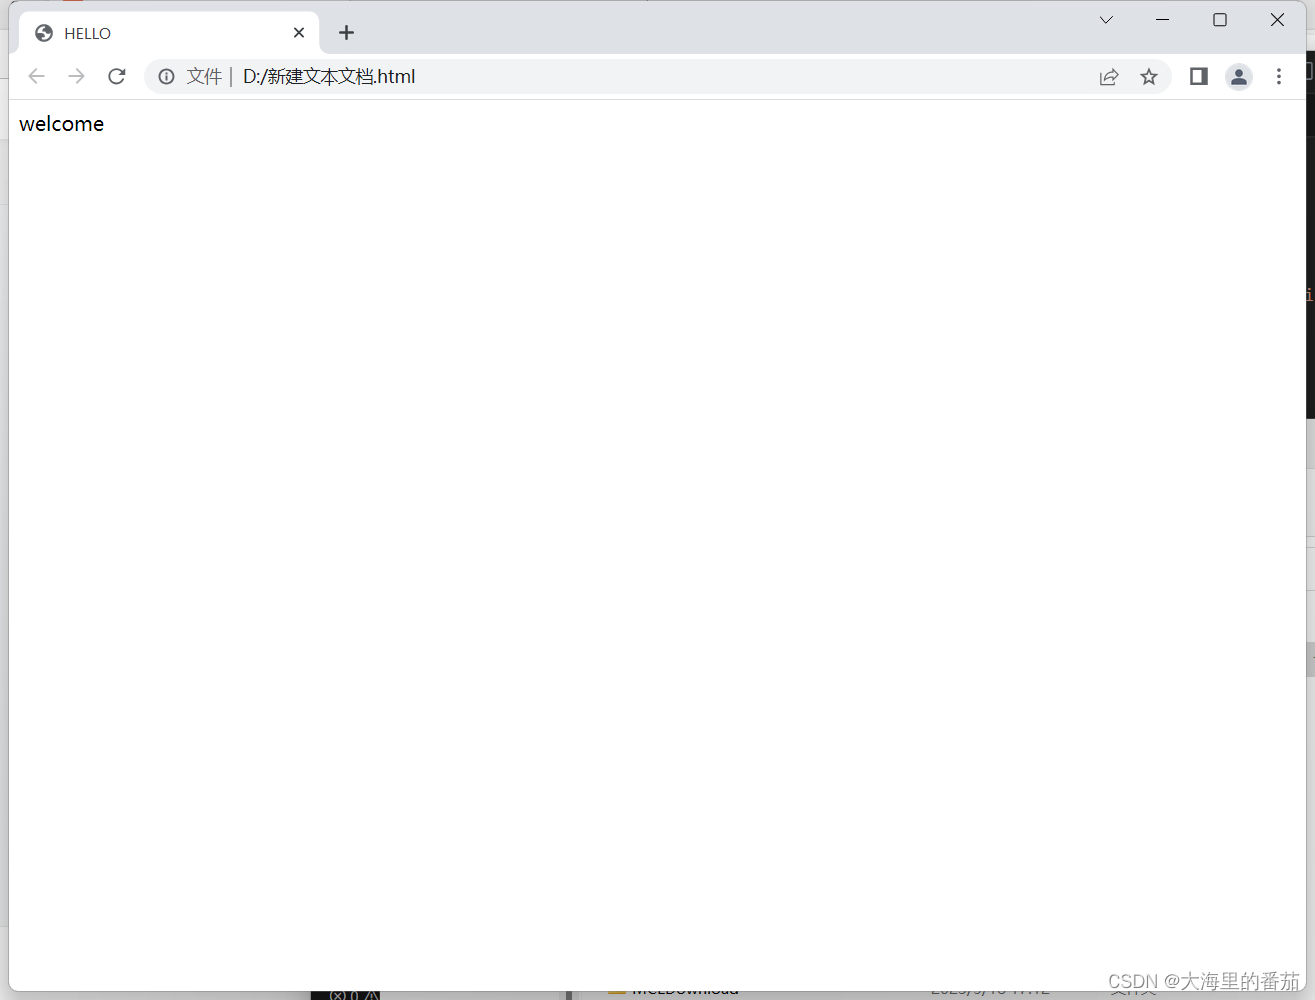1315x1000 pixels.
Task: Minimize the browser window
Action: (x=1161, y=19)
